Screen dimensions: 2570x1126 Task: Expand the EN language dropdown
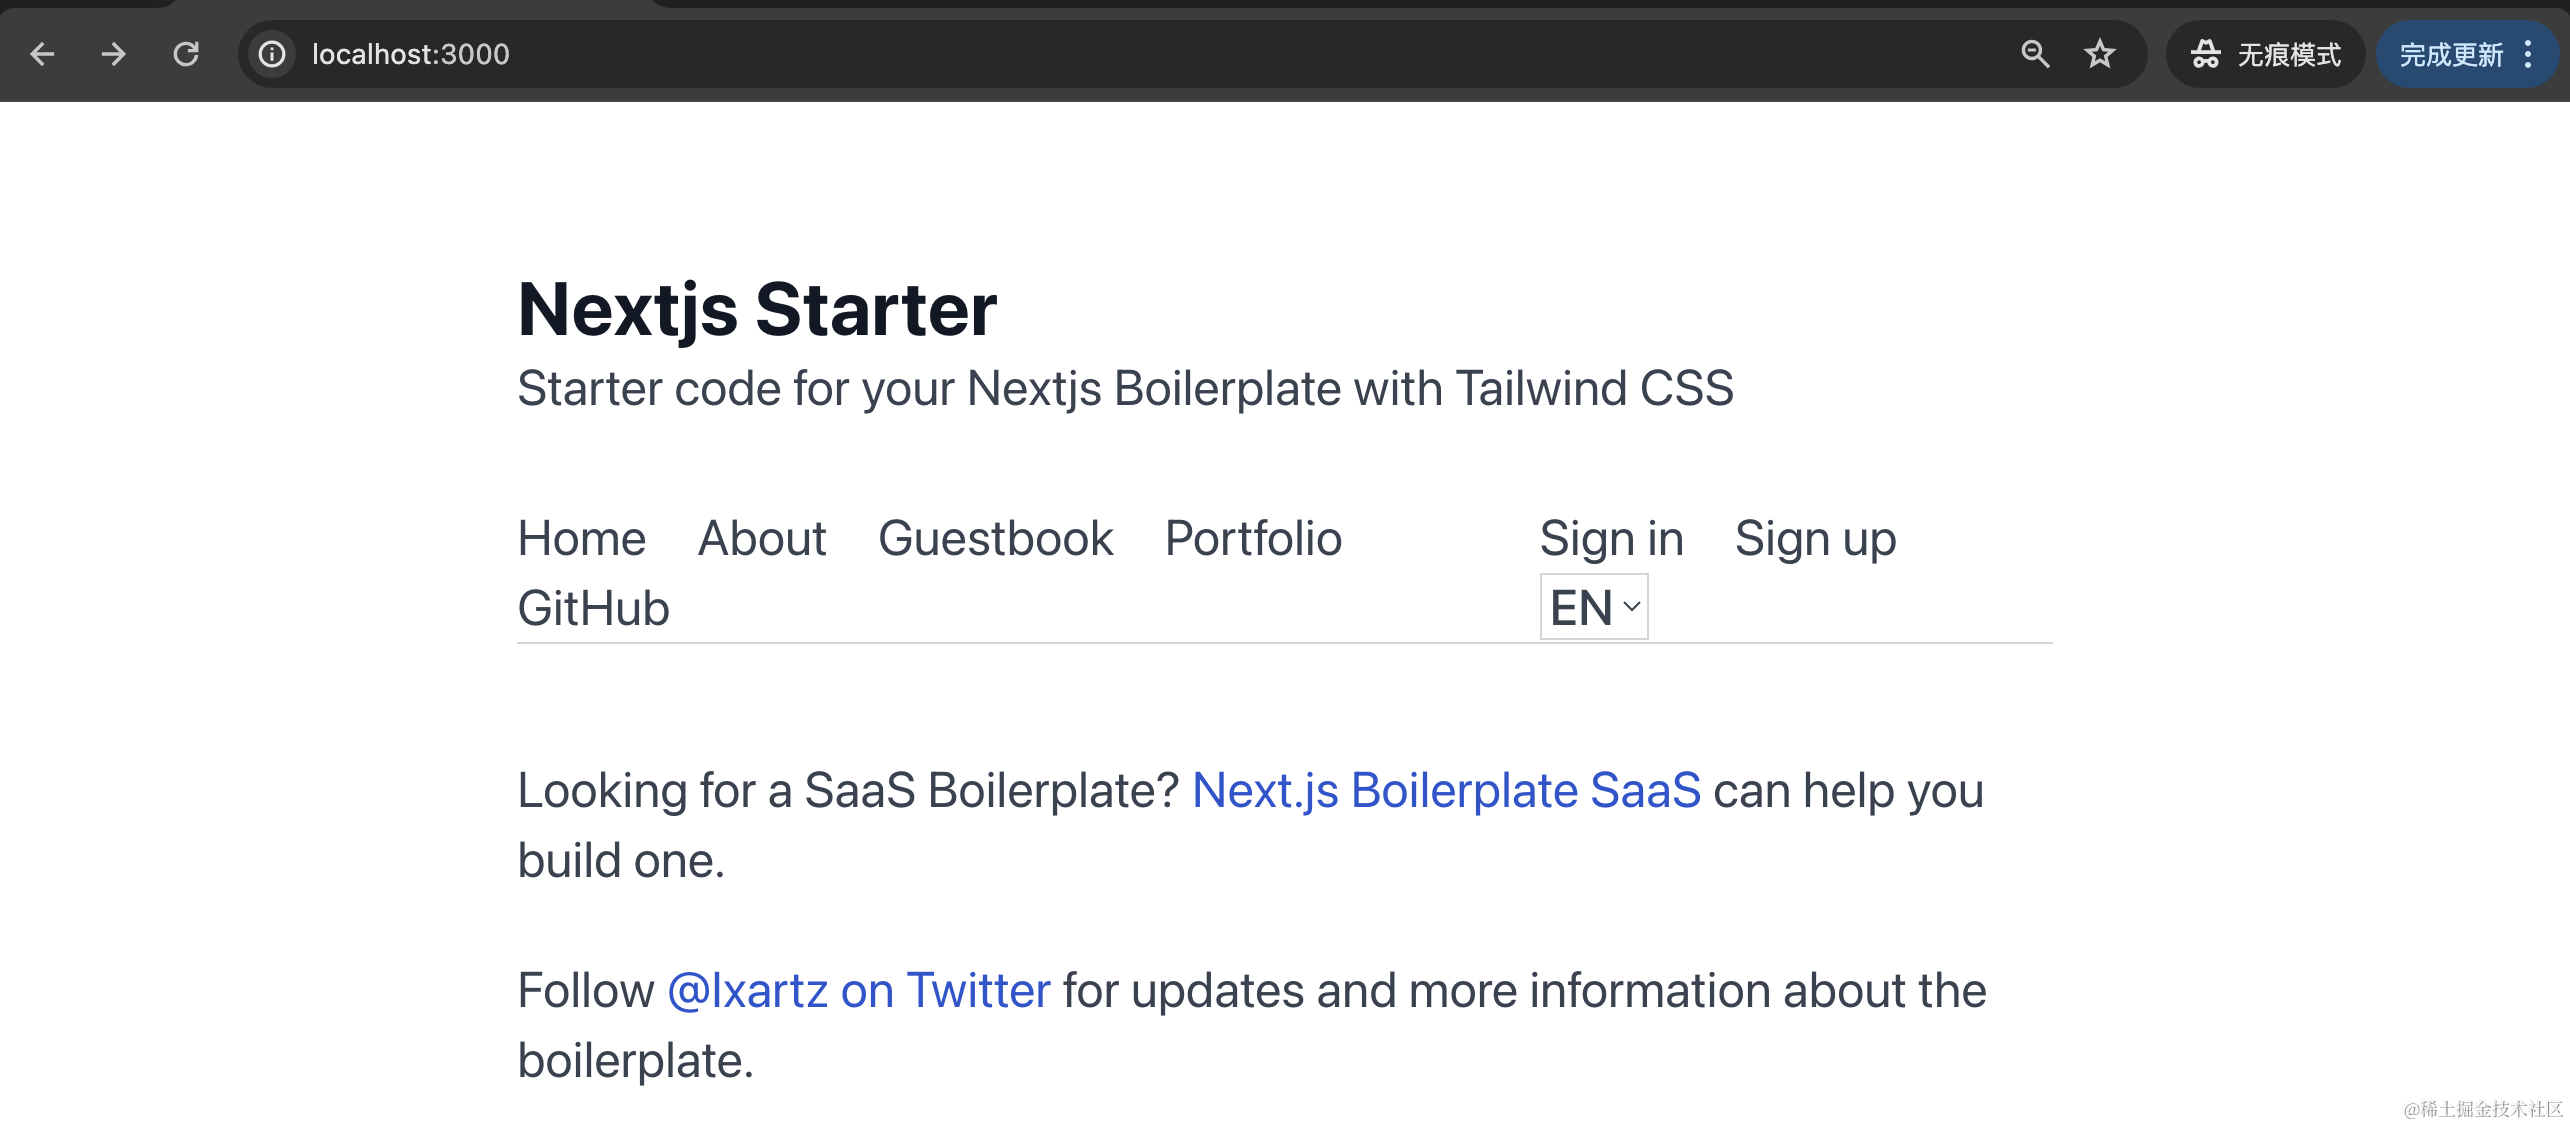1594,607
